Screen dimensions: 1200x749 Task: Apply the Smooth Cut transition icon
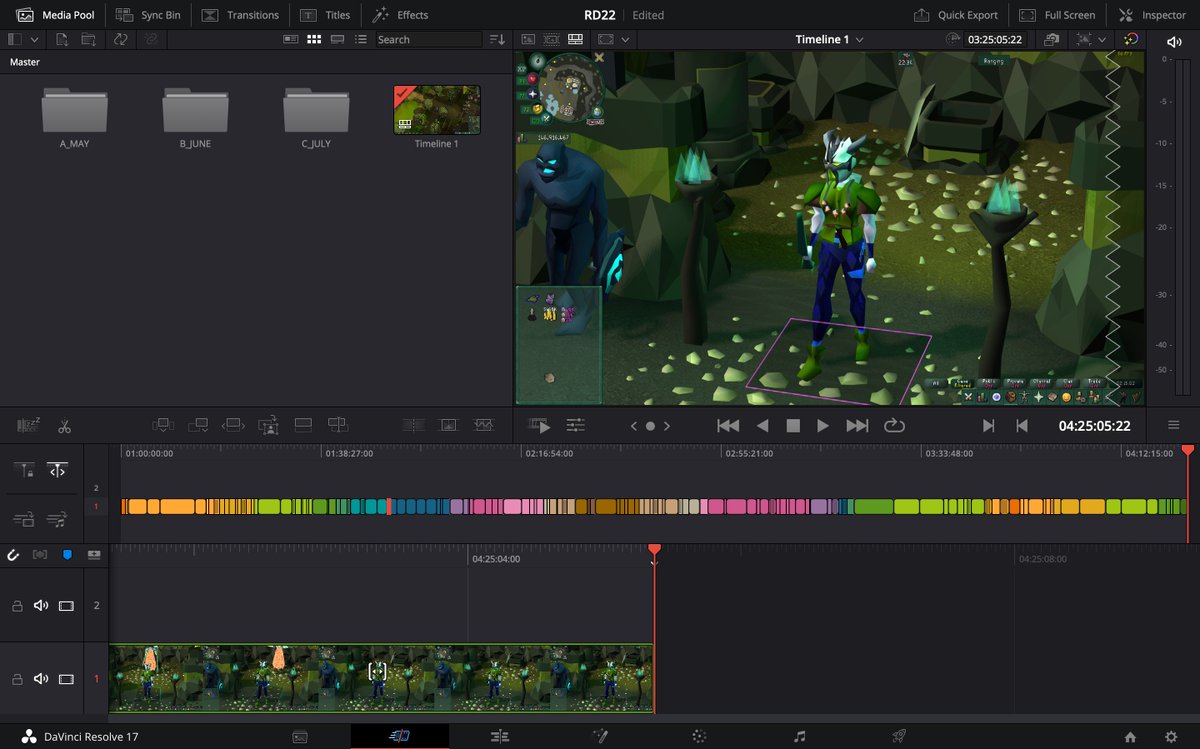tap(483, 425)
